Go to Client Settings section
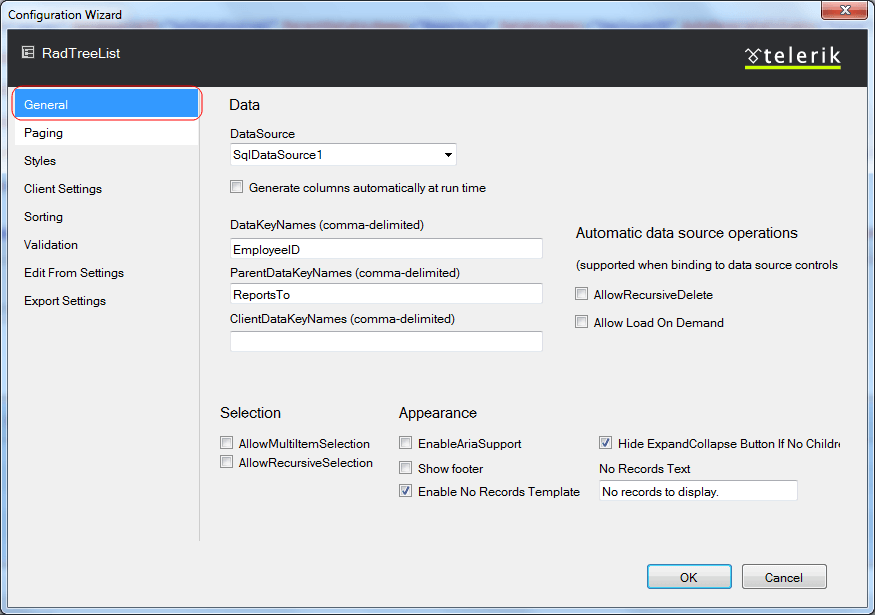 pos(107,189)
